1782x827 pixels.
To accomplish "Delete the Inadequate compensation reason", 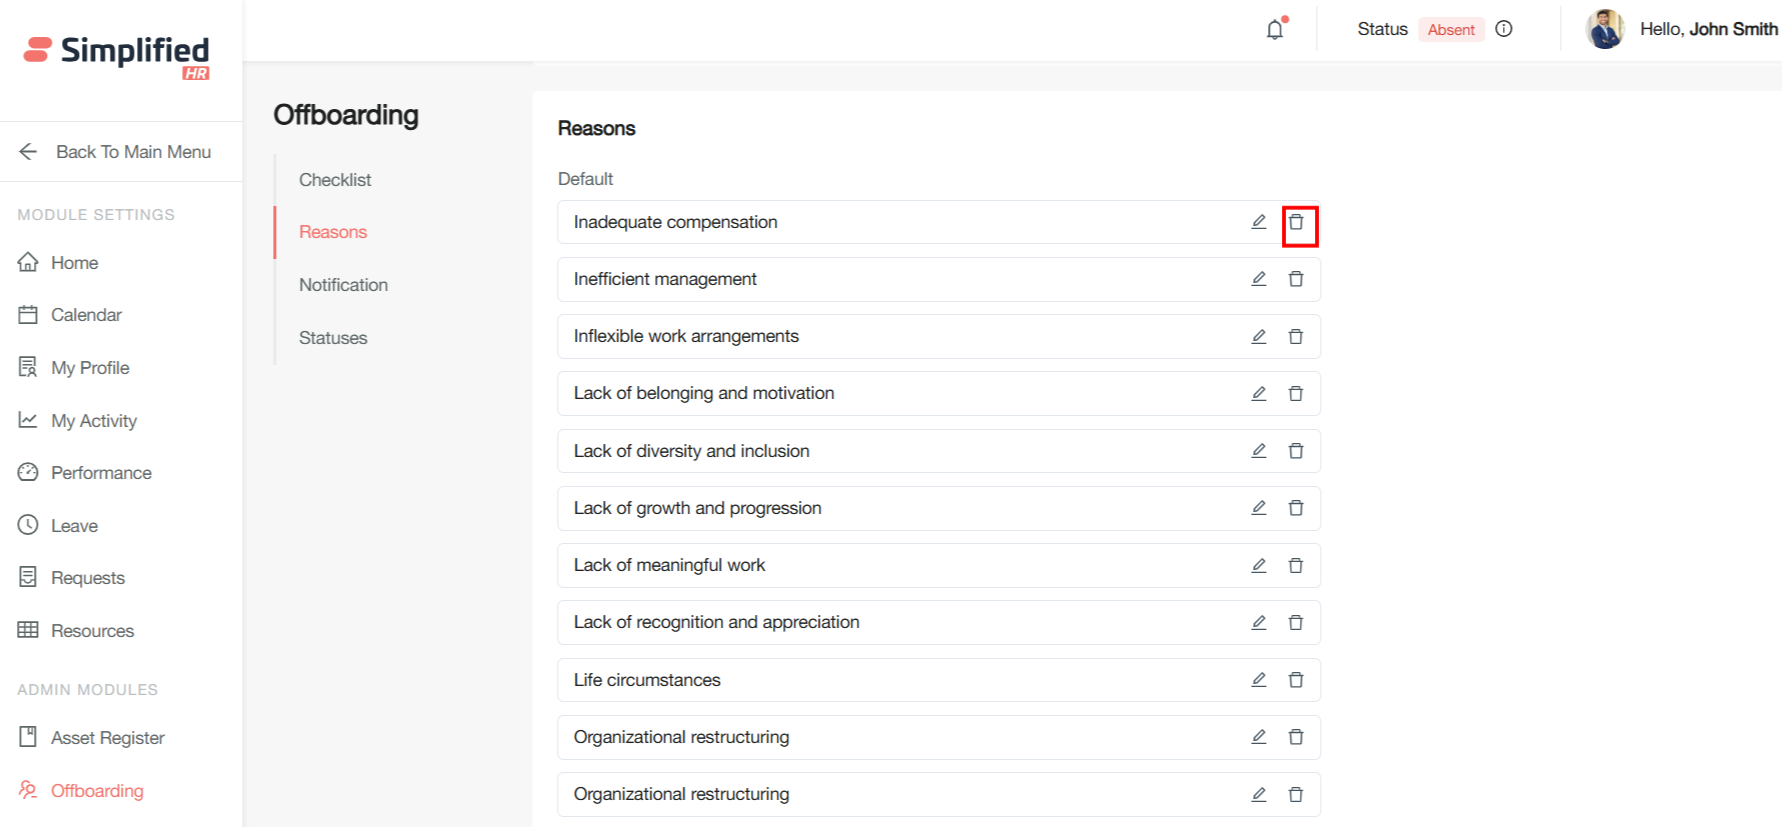I will [1296, 223].
